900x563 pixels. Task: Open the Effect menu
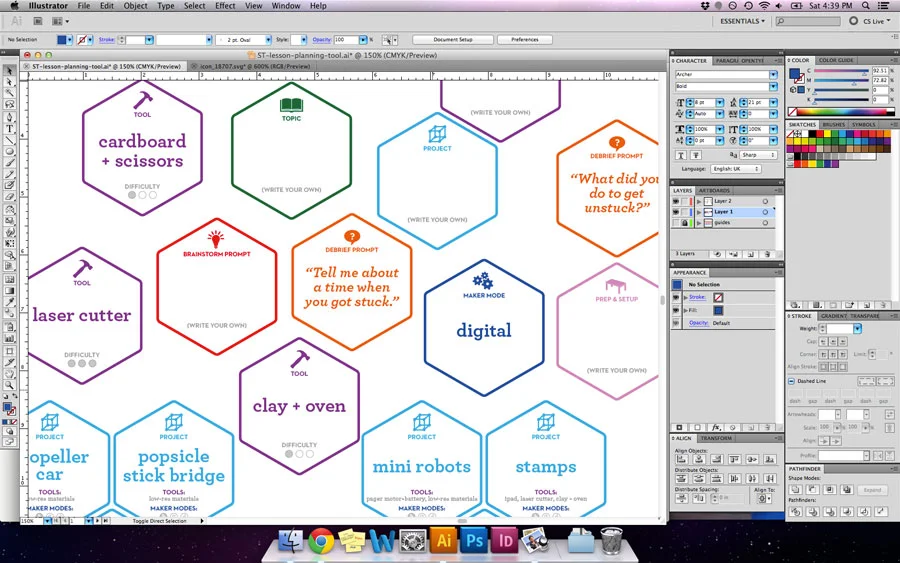click(225, 6)
